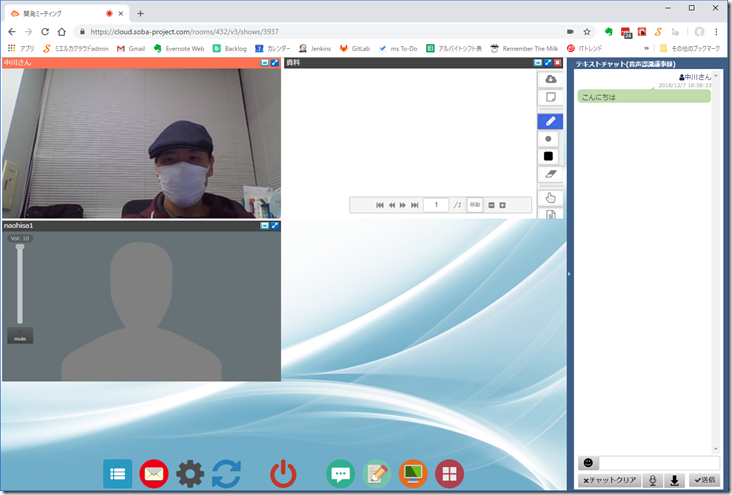Click the 送信 send button
This screenshot has height=495, width=732.
tap(704, 480)
